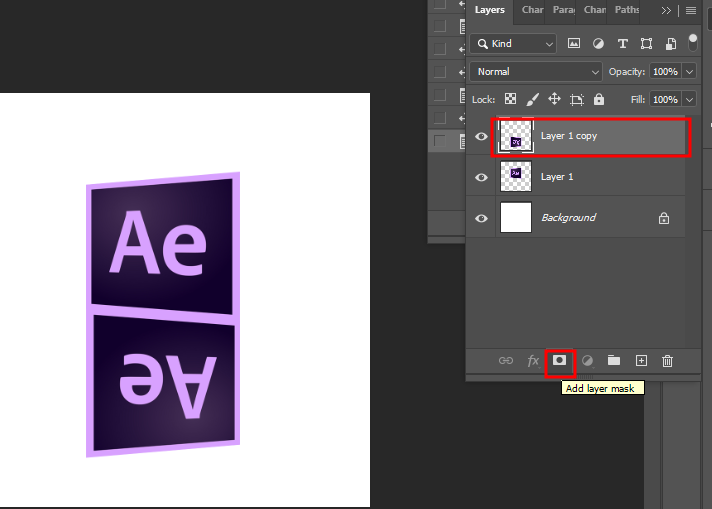Click the upright Ae logo on canvas
This screenshot has width=712, height=509.
click(163, 245)
